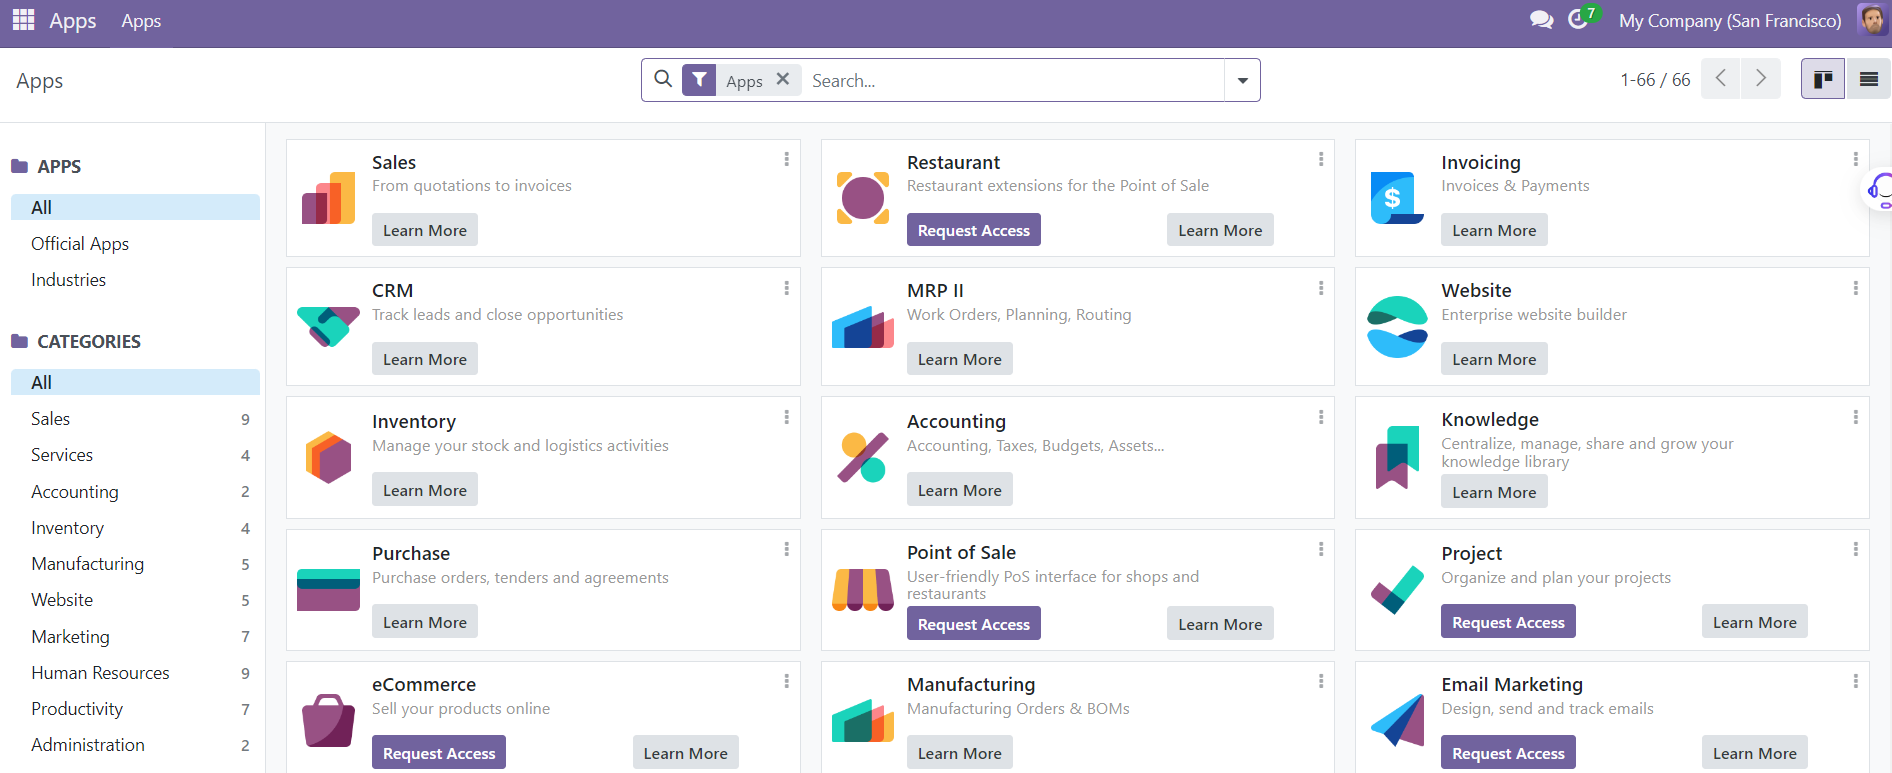Screen dimensions: 1892x773
Task: Open the main apps grid menu icon
Action: point(23,20)
